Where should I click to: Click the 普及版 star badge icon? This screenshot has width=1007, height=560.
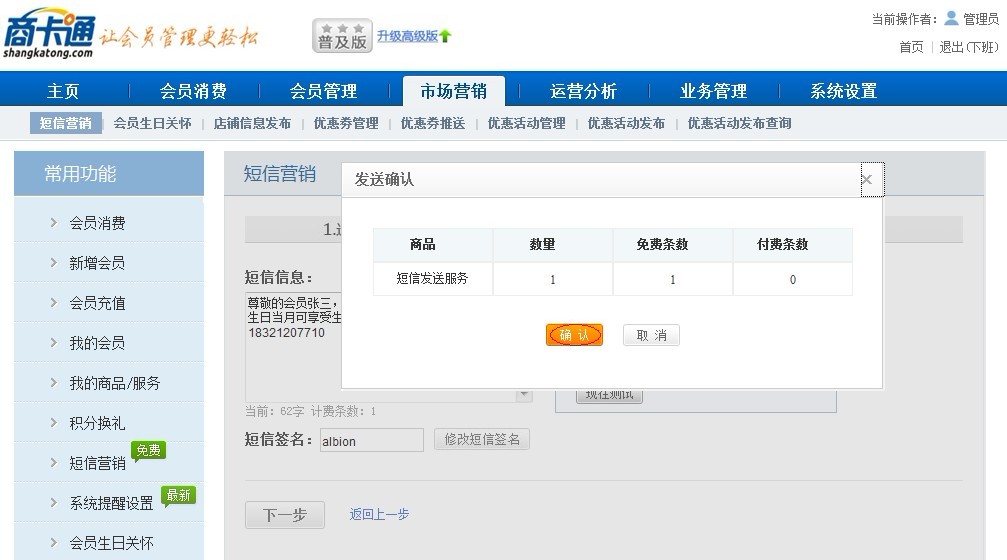point(342,35)
